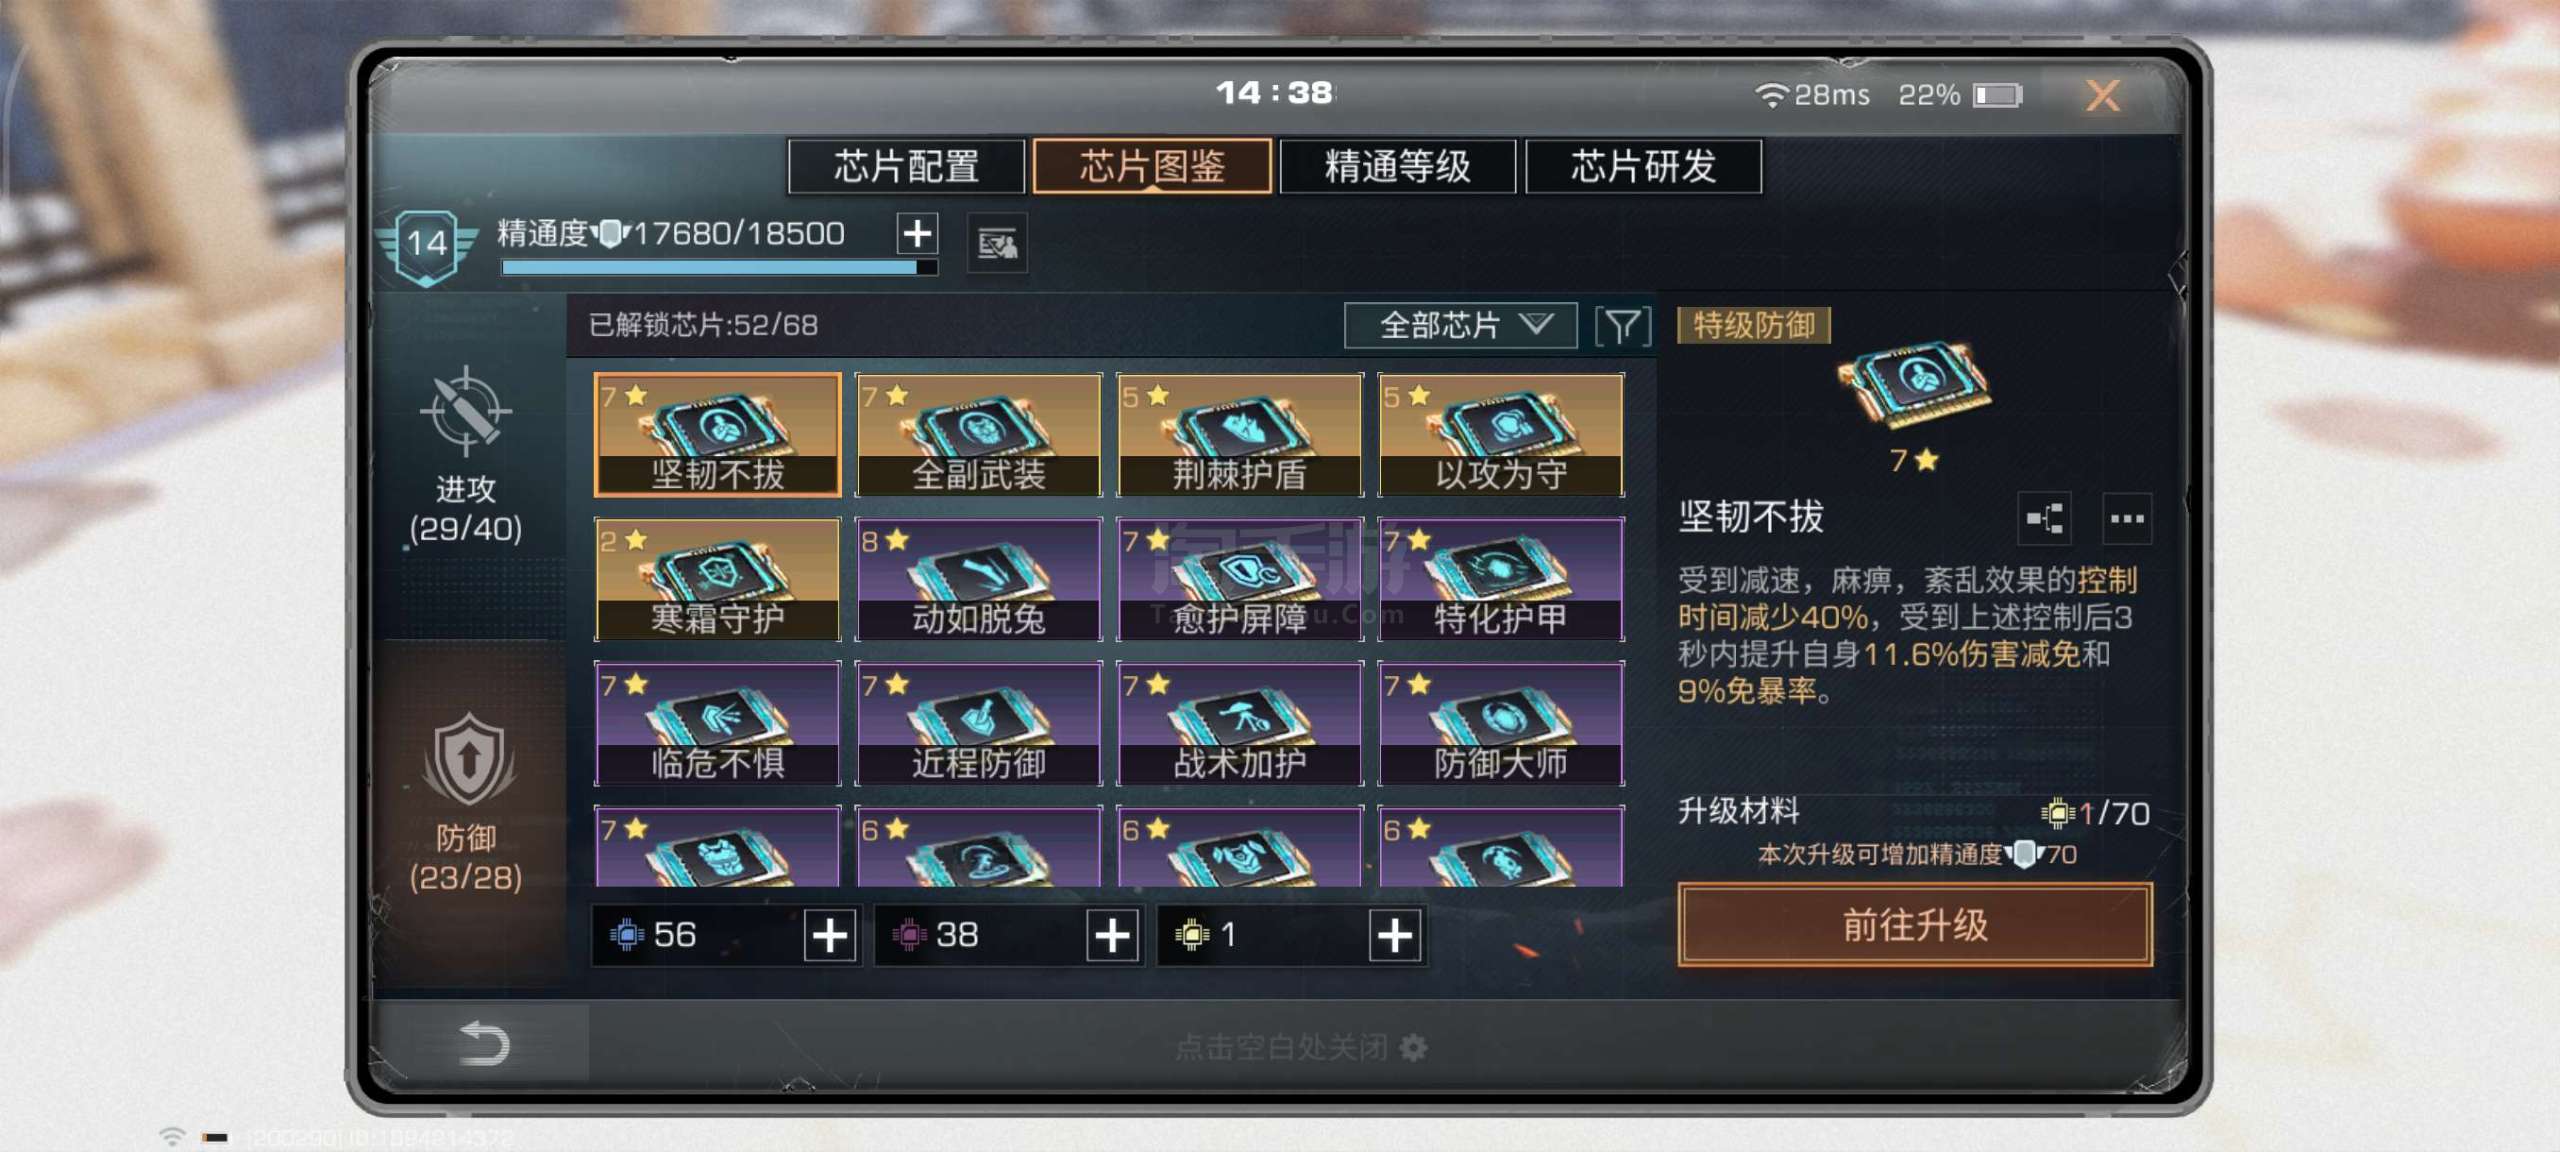Add gold chip material (1)
The image size is (2560, 1152).
[1395, 936]
